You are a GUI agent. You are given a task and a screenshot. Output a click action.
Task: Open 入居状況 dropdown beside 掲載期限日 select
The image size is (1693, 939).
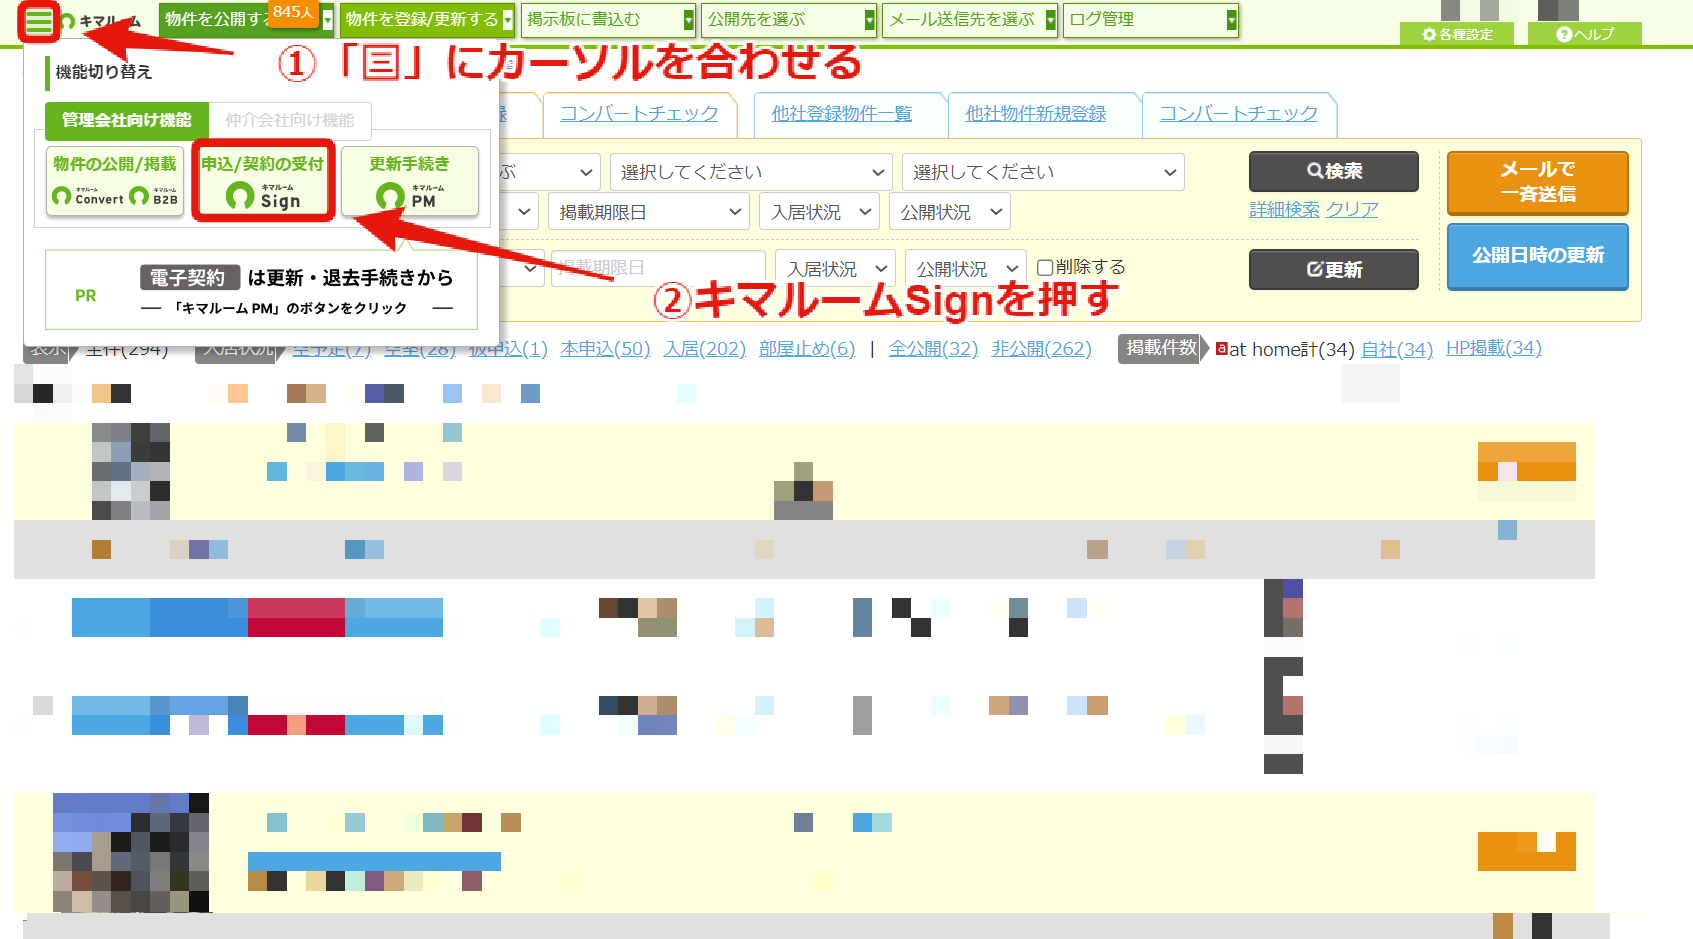click(x=819, y=212)
